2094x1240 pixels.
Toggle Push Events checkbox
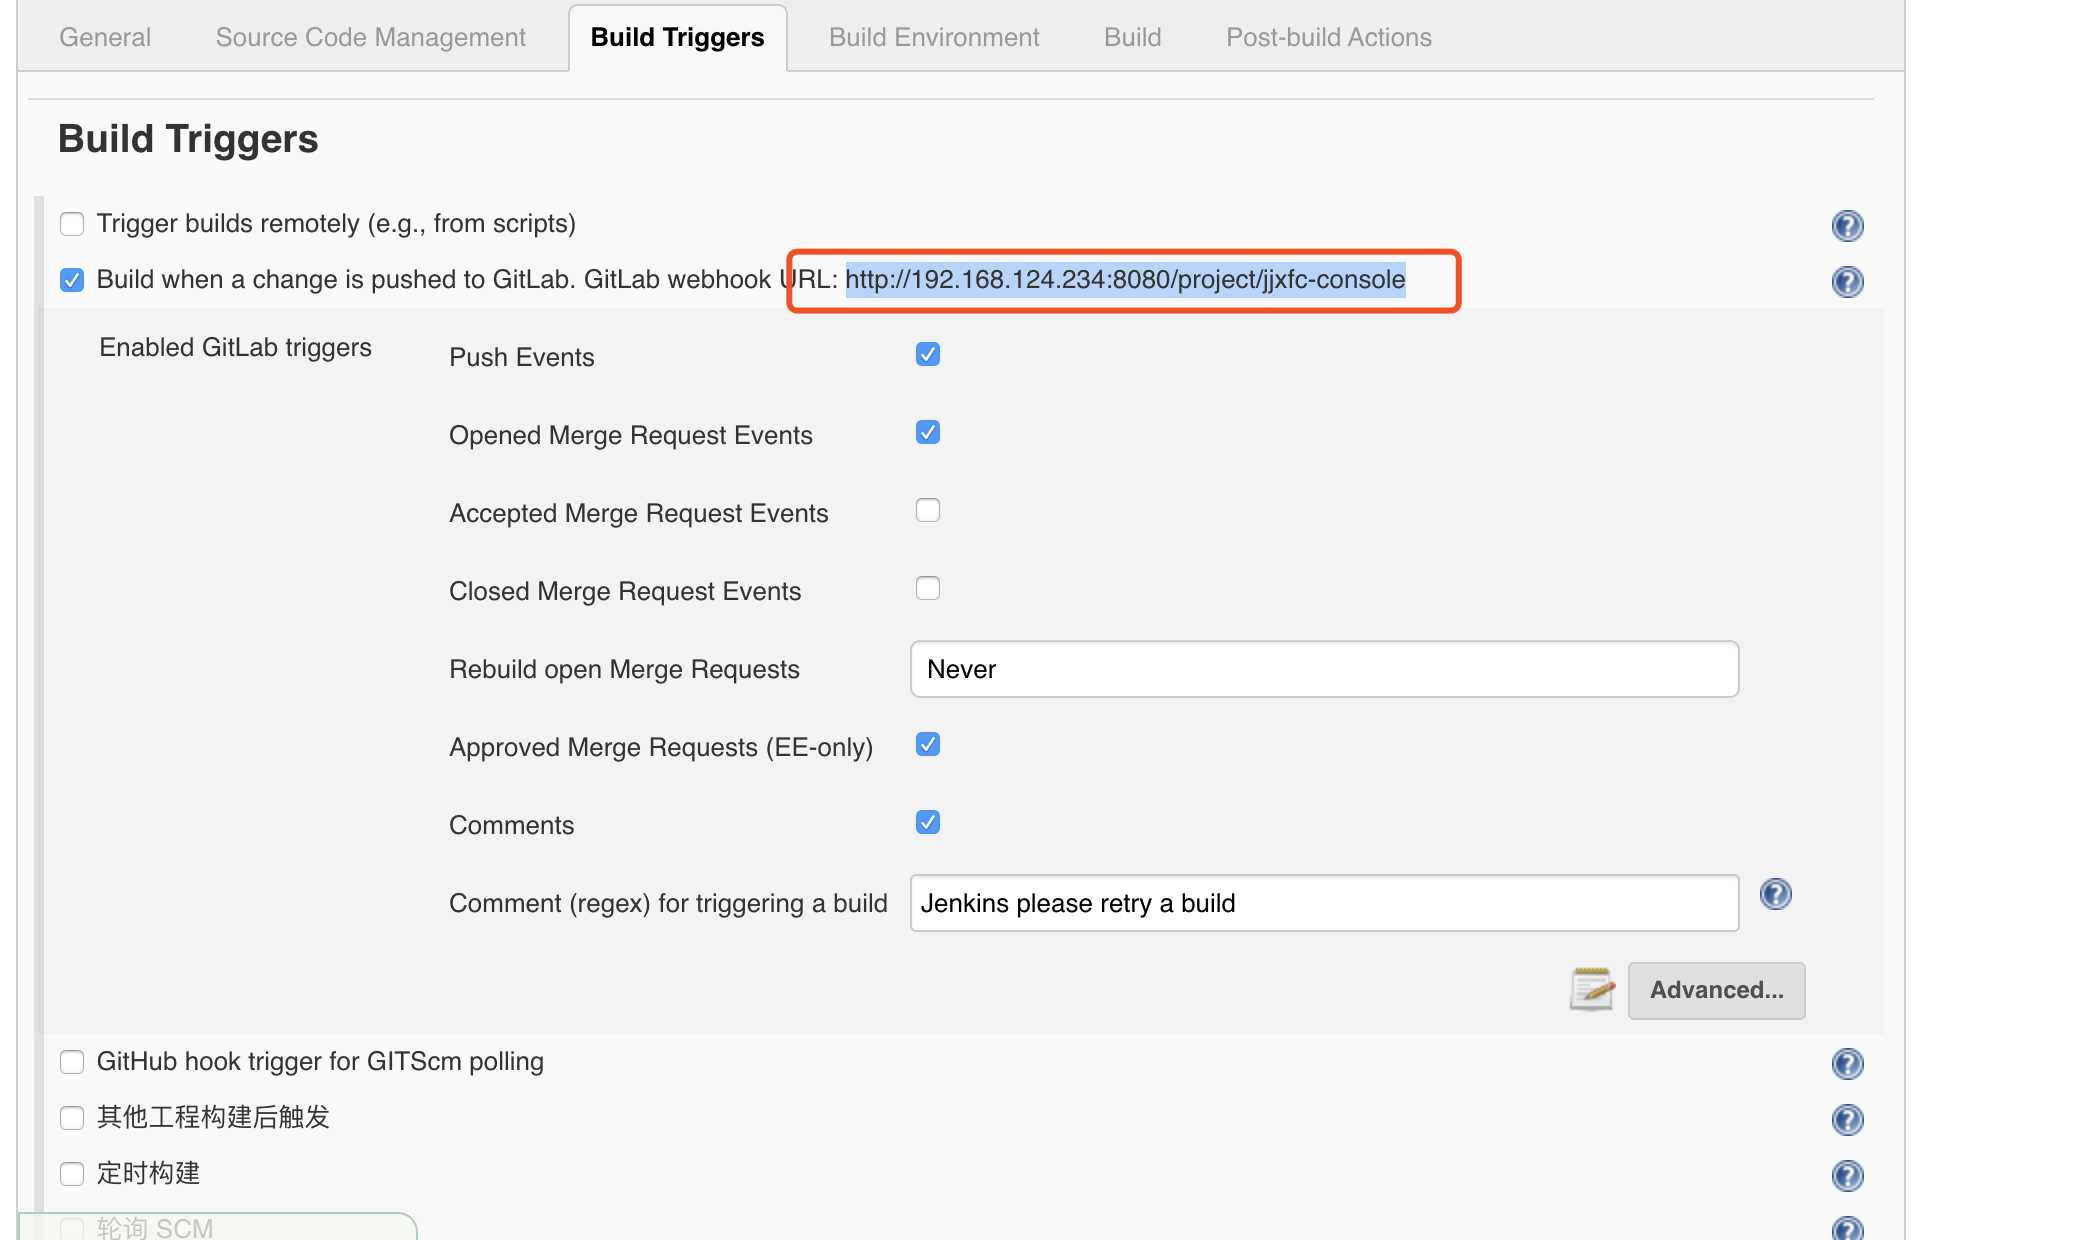pyautogui.click(x=928, y=354)
